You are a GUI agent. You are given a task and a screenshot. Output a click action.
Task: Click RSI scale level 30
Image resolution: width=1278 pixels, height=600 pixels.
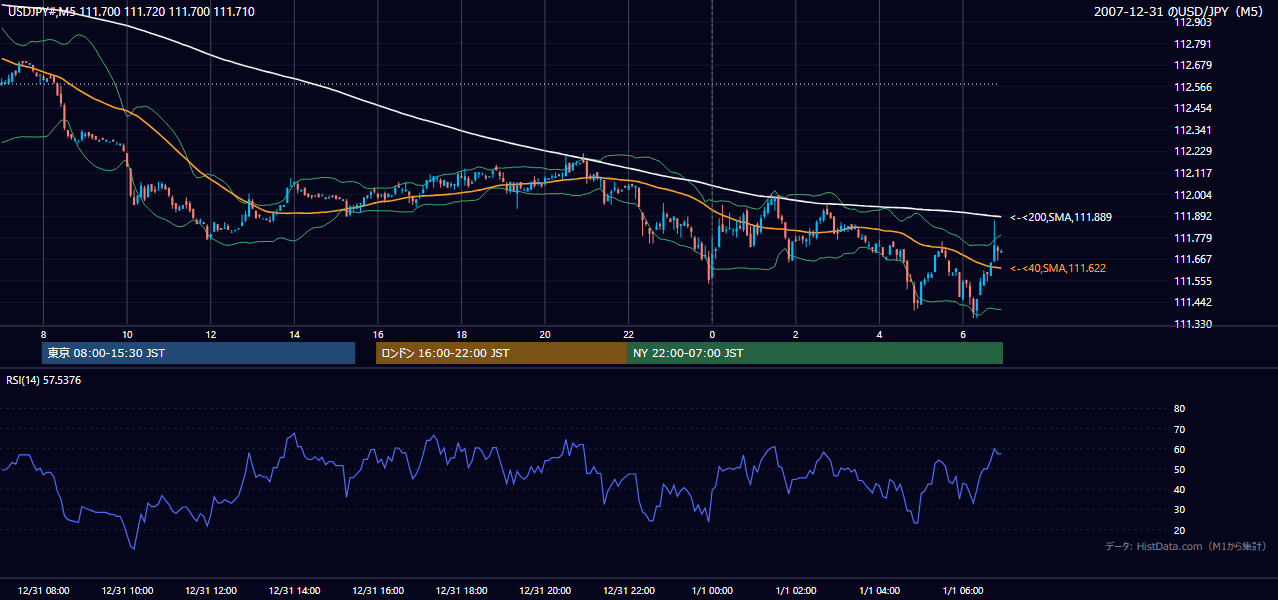[1179, 510]
